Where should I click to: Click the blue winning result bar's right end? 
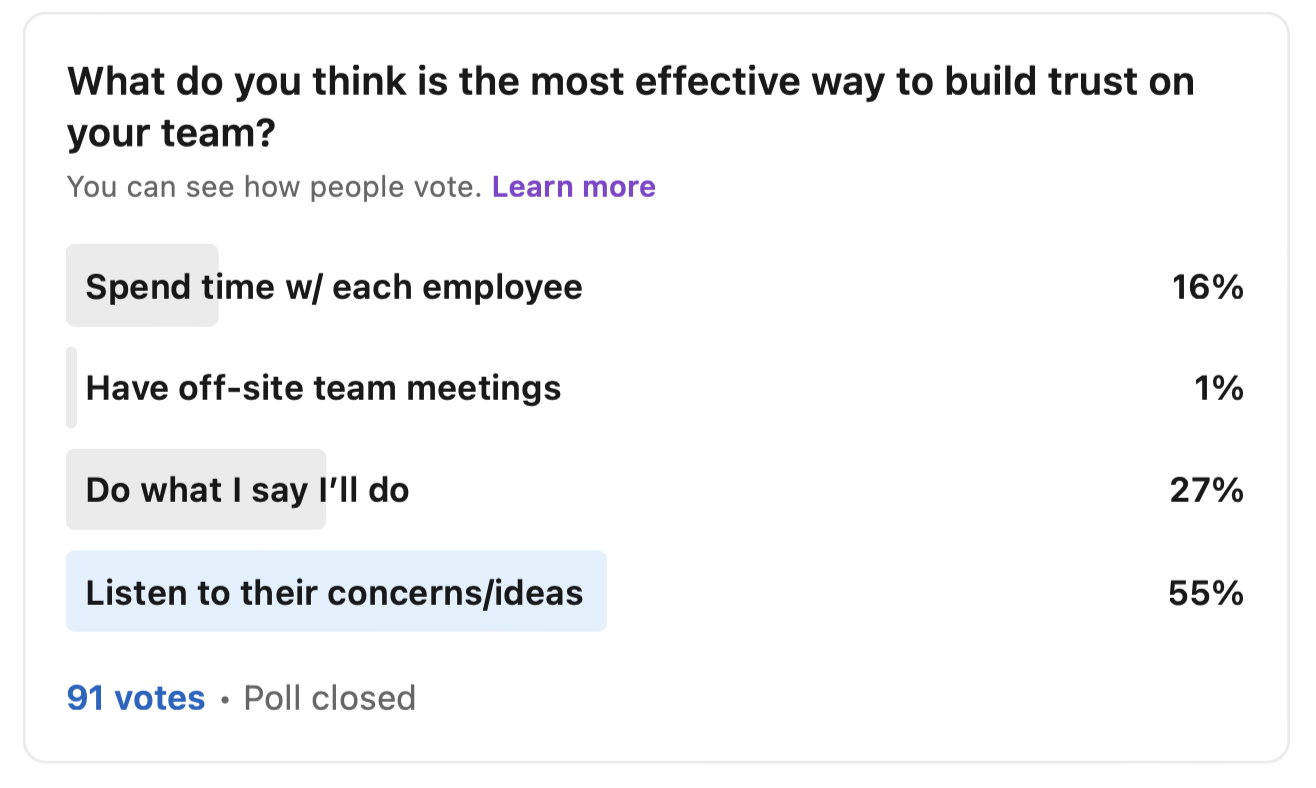[x=596, y=592]
